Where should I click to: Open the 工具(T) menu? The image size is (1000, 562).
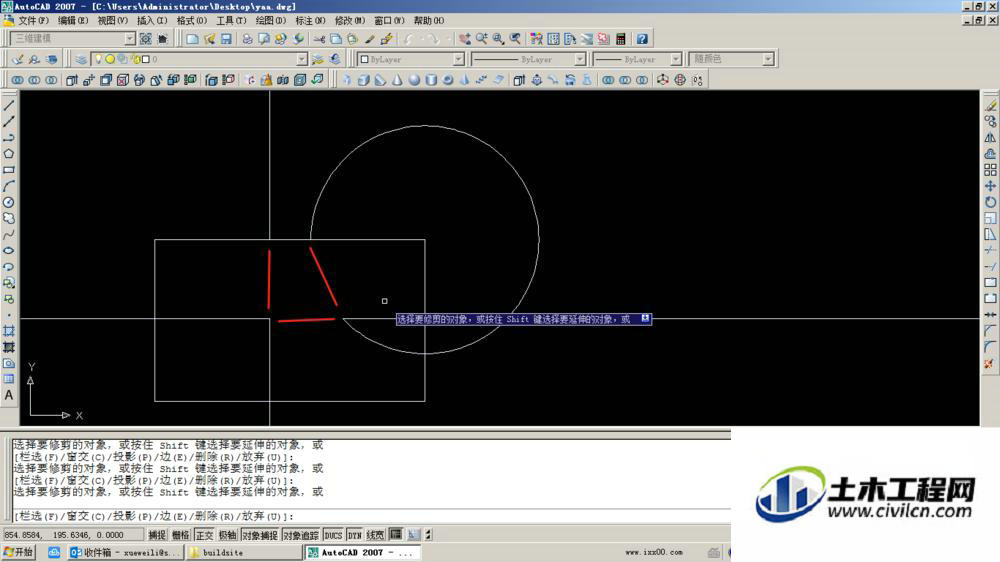[x=231, y=20]
